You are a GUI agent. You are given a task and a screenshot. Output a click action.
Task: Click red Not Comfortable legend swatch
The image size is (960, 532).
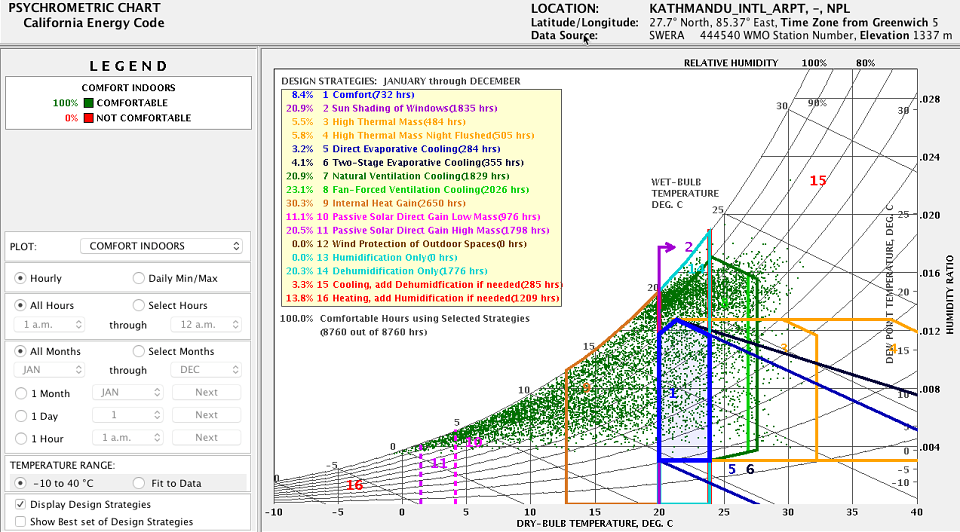coord(88,118)
